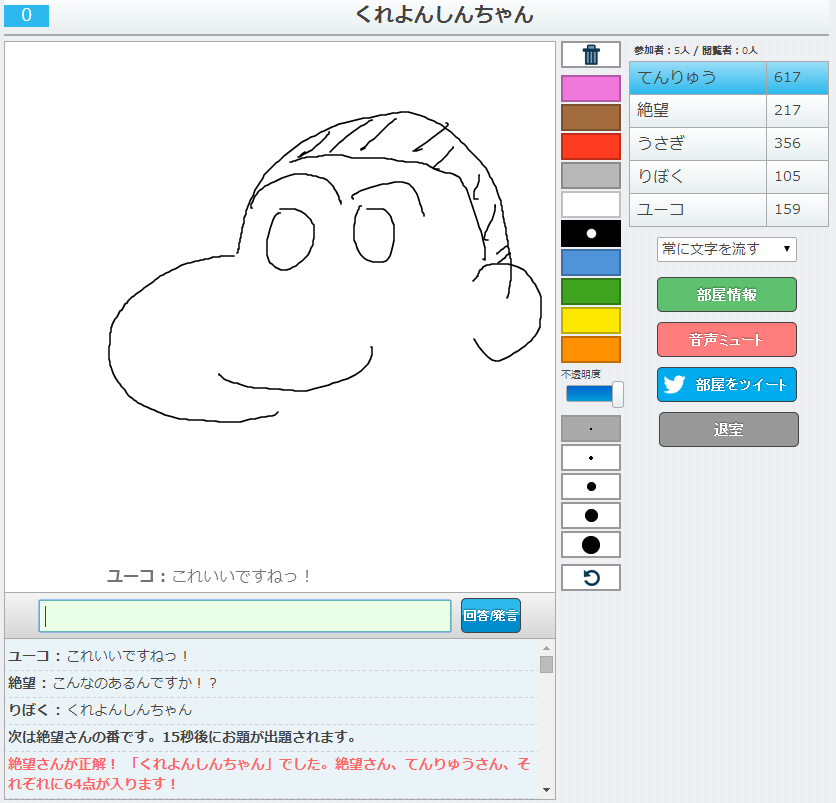Pick the black color swatch
The image size is (836, 803).
coord(591,234)
